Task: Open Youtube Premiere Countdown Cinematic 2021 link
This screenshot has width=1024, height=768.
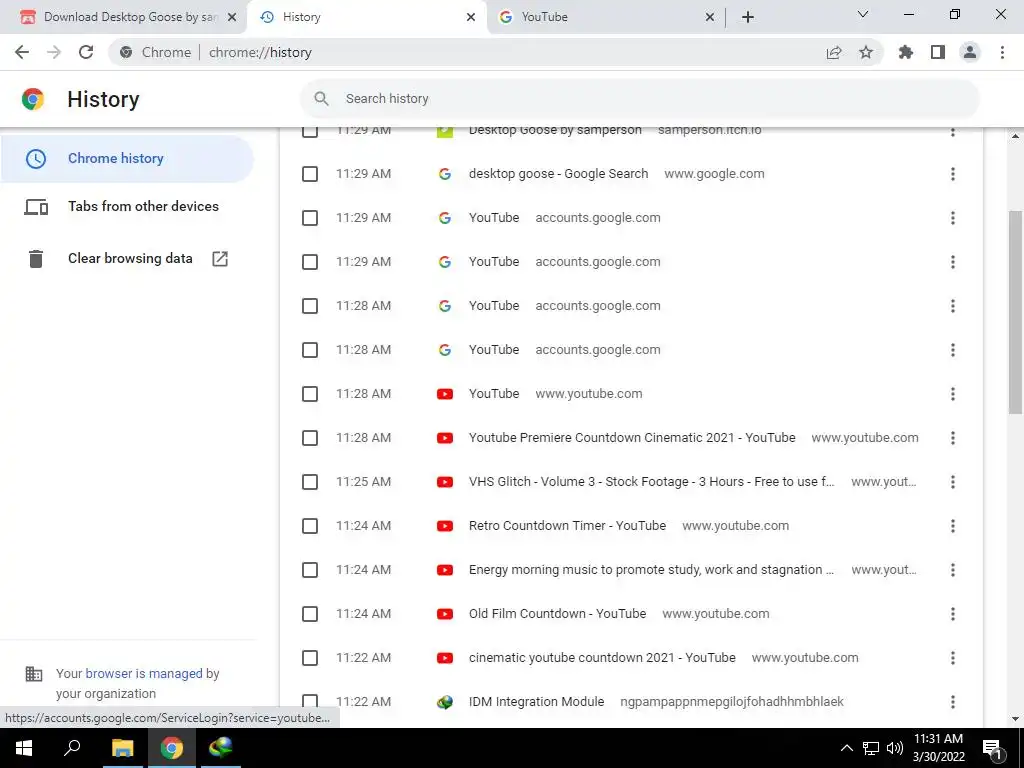Action: pyautogui.click(x=632, y=438)
